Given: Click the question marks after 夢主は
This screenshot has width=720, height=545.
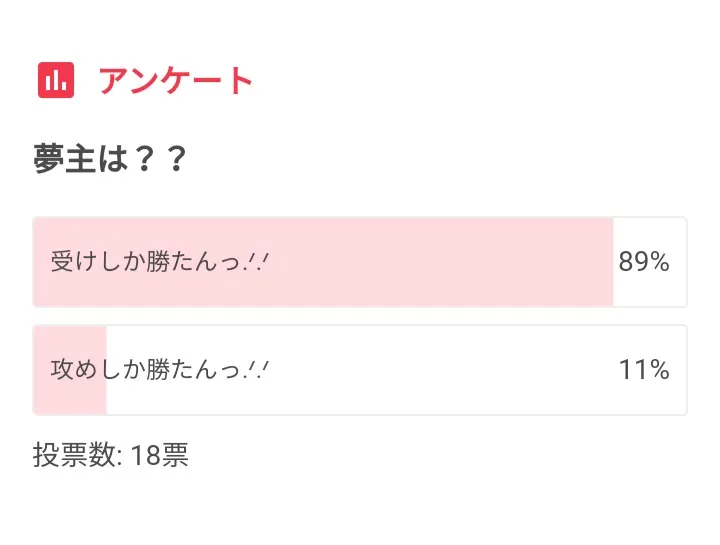Looking at the screenshot, I should pyautogui.click(x=163, y=160).
